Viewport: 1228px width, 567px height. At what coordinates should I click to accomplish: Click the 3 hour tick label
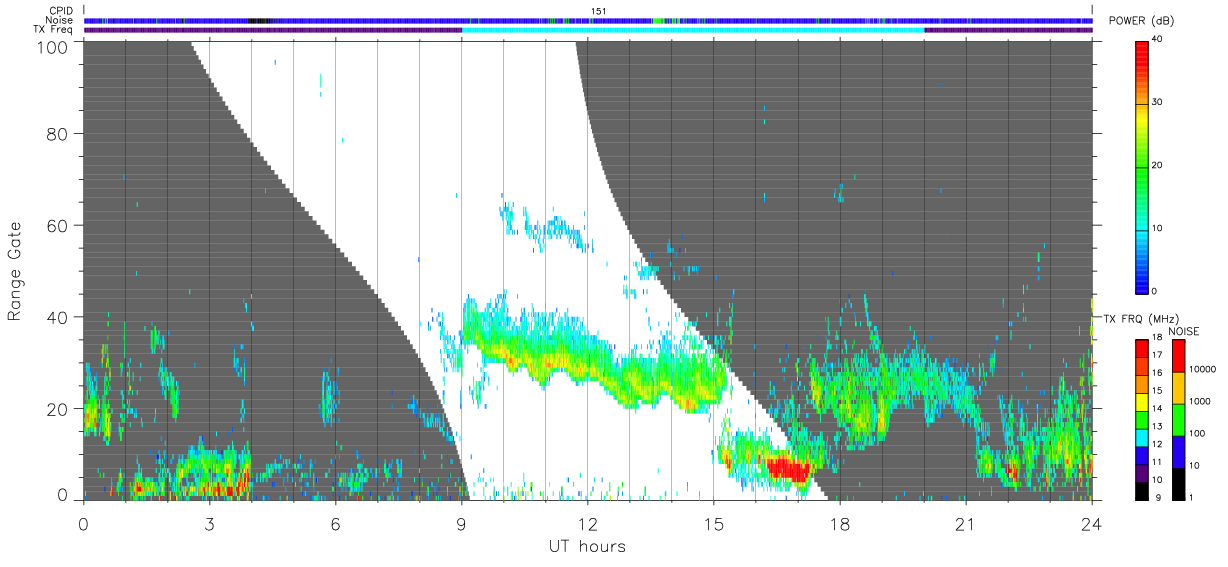click(209, 523)
